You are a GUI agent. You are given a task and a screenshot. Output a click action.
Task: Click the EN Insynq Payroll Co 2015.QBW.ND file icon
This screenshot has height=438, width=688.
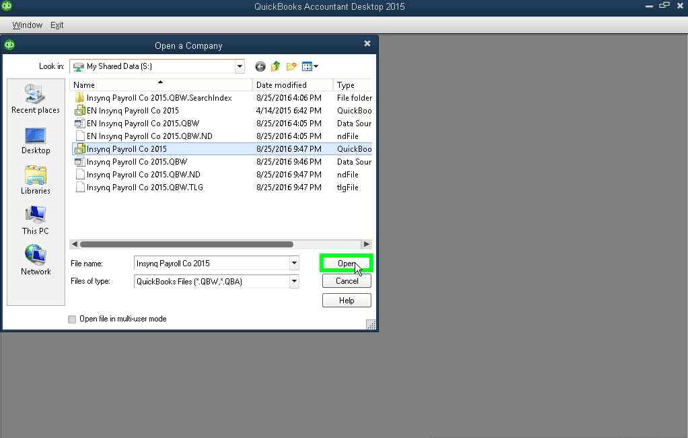80,136
